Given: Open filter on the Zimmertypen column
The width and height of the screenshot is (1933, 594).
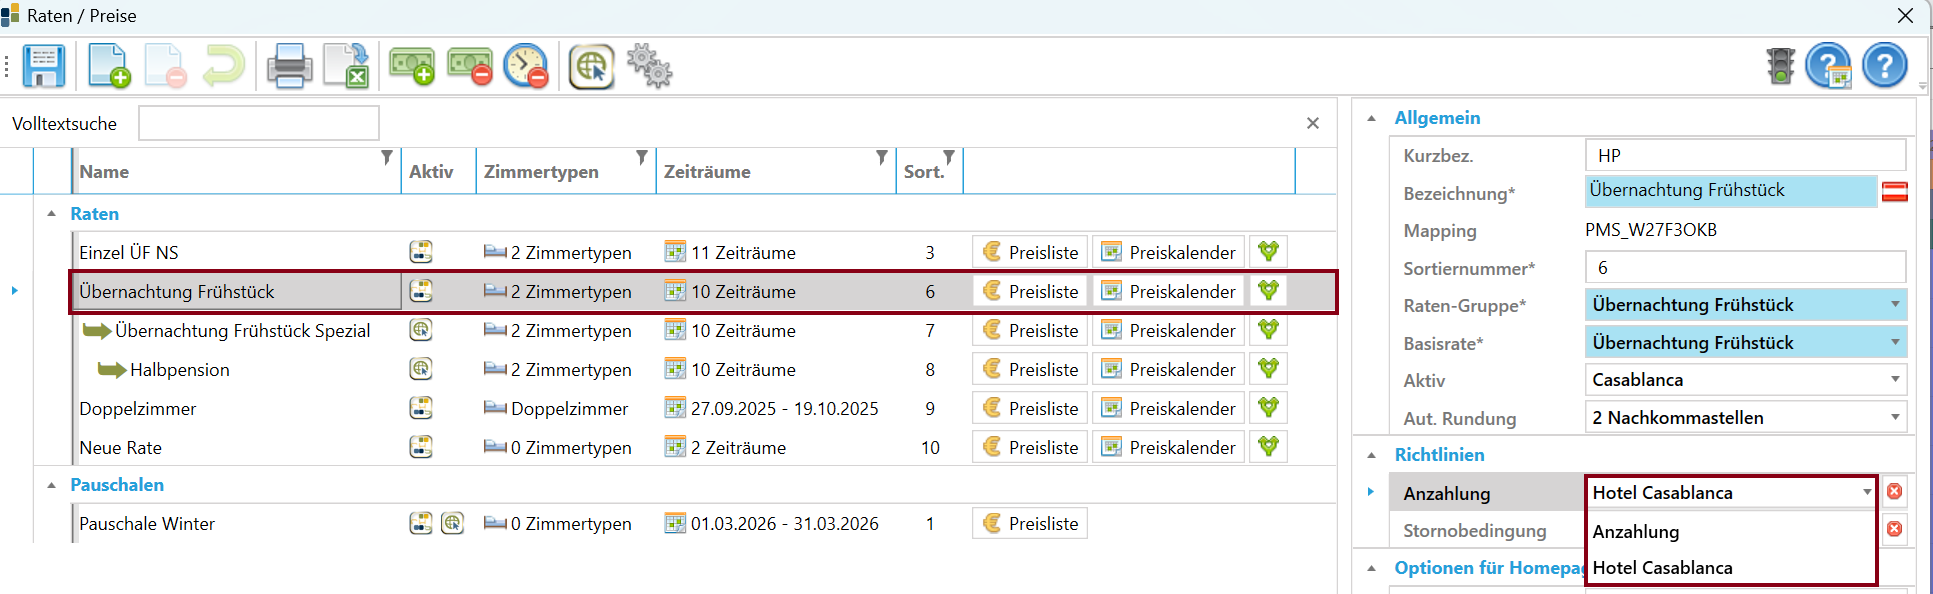Looking at the screenshot, I should click(x=642, y=158).
